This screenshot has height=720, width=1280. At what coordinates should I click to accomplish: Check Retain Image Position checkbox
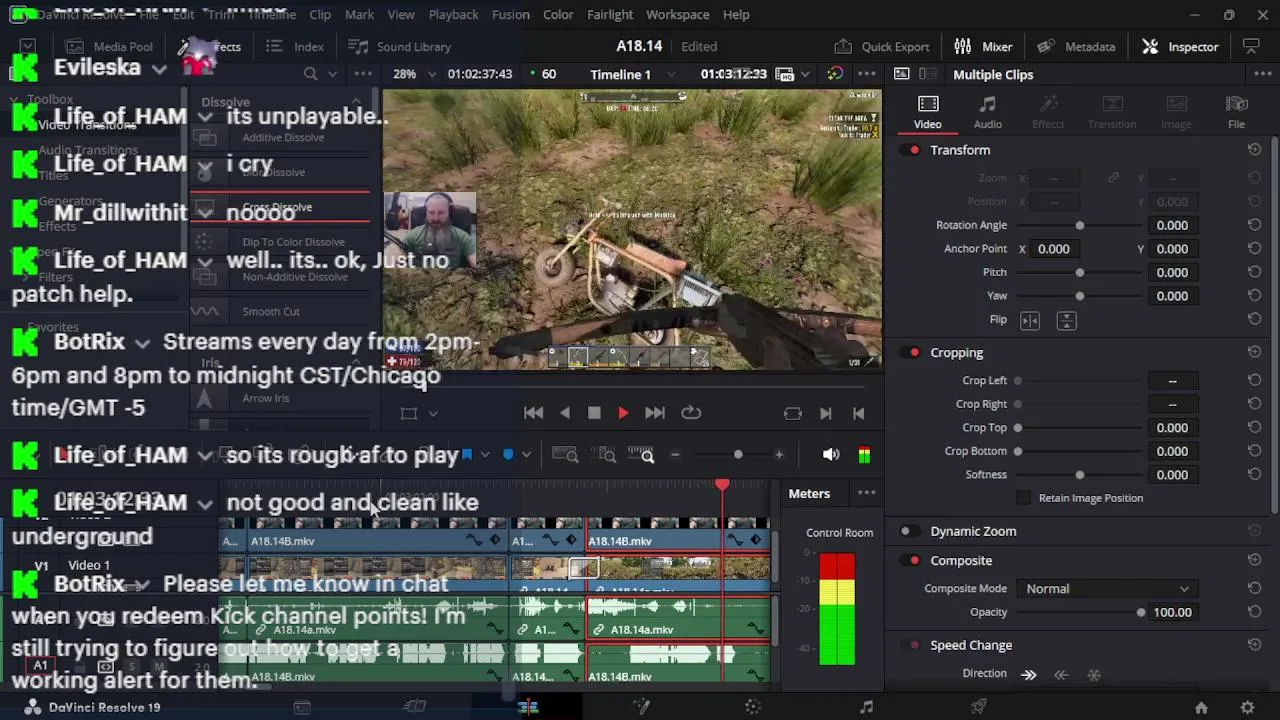[x=1023, y=498]
